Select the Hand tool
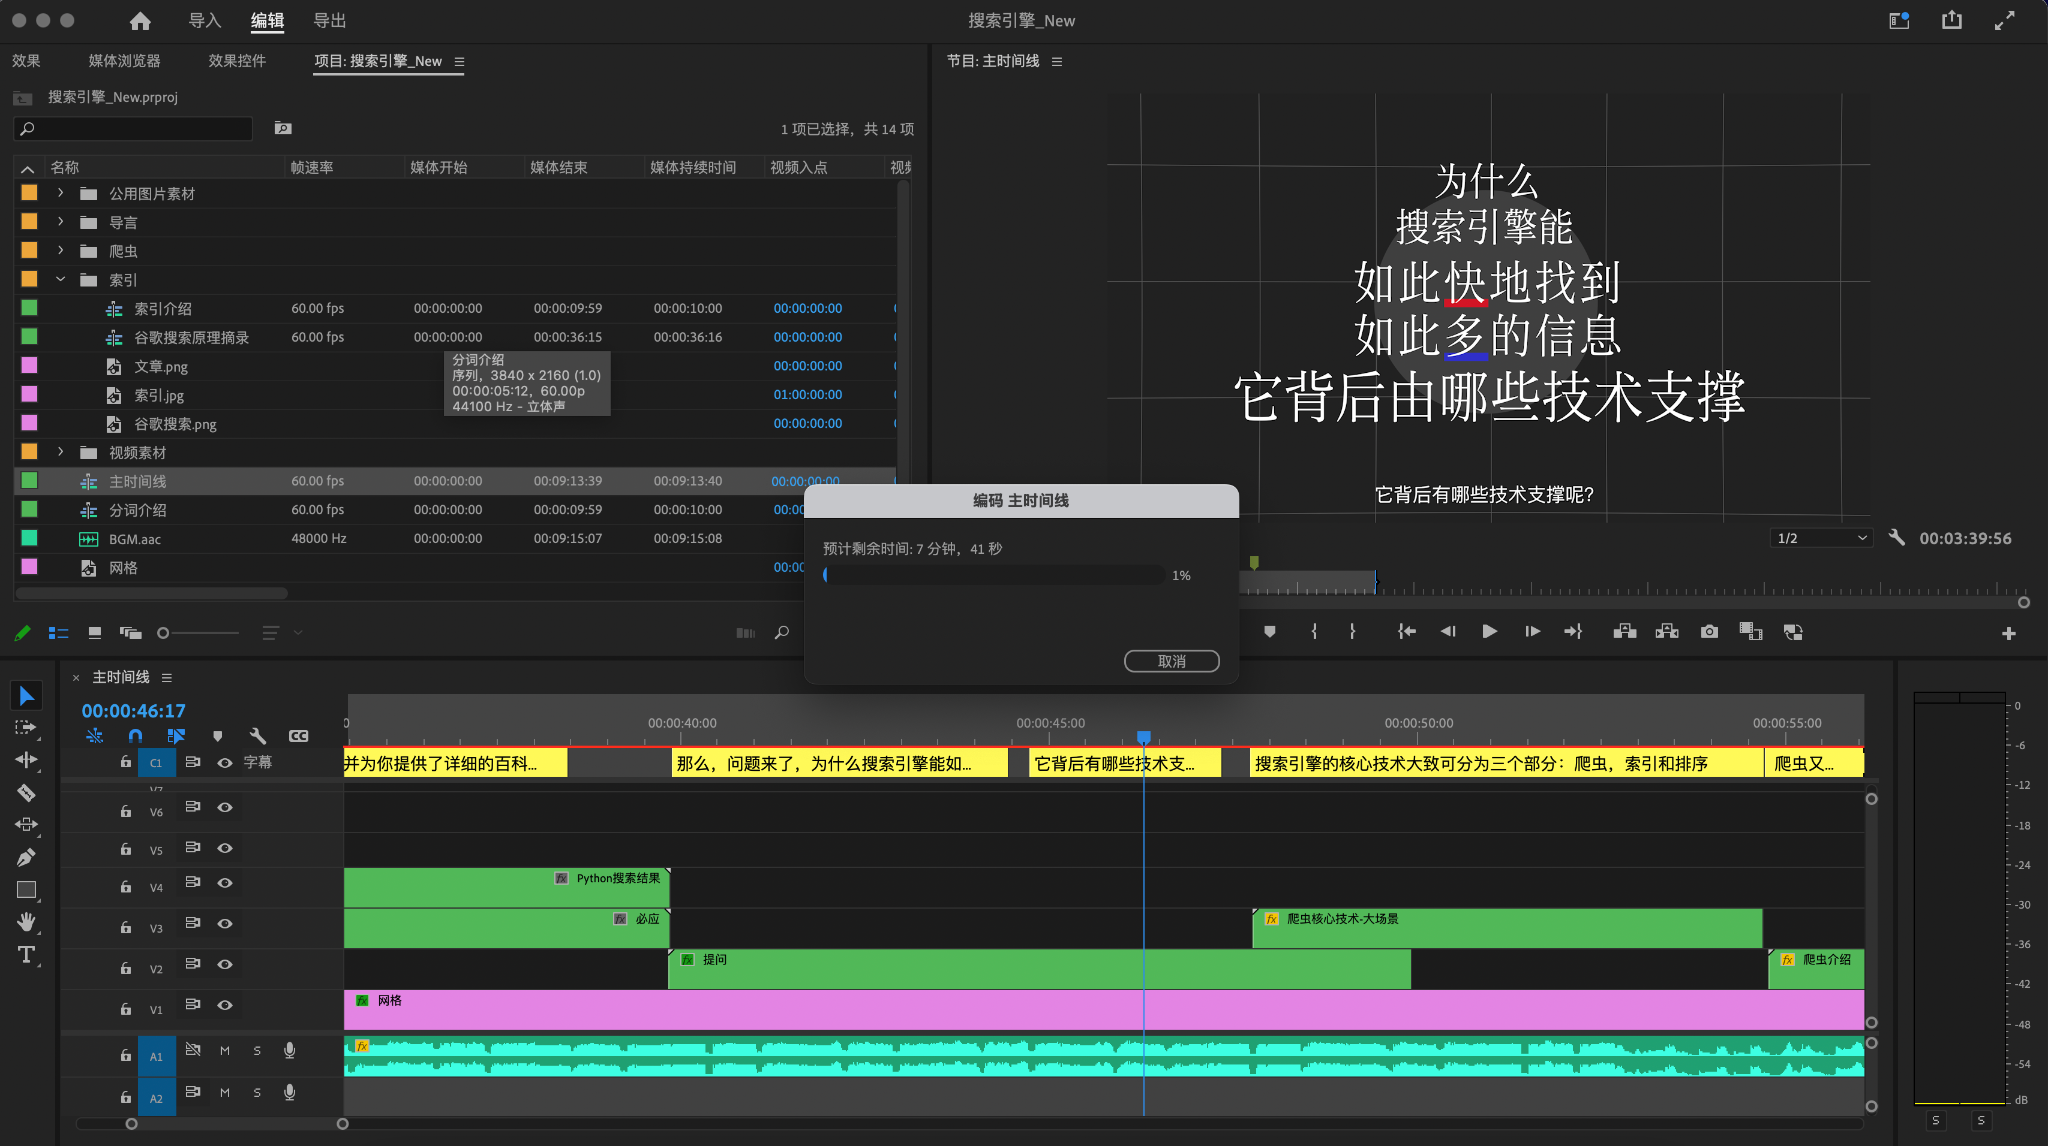The image size is (2048, 1146). point(27,922)
